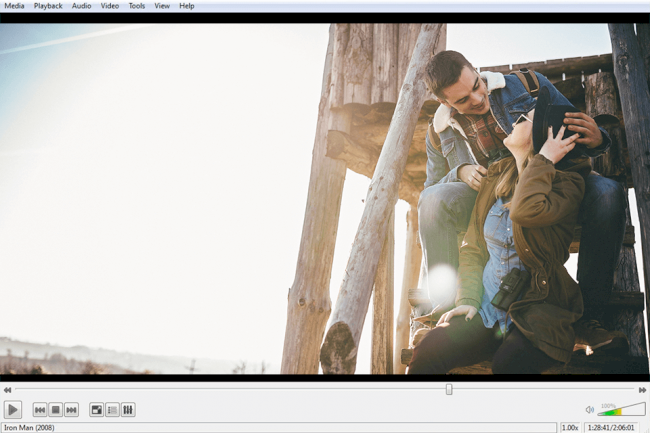Open extended settings equalizer icon

tap(128, 409)
